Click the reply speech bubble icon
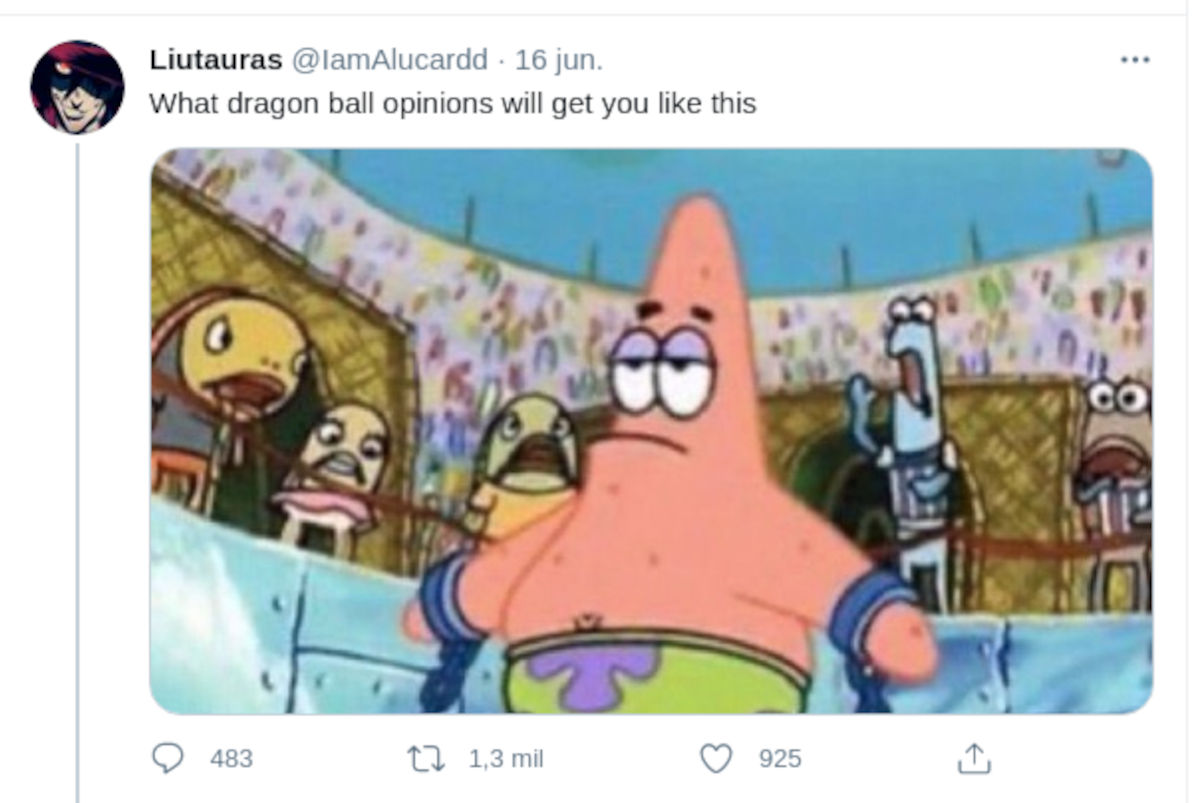1200x803 pixels. (167, 759)
